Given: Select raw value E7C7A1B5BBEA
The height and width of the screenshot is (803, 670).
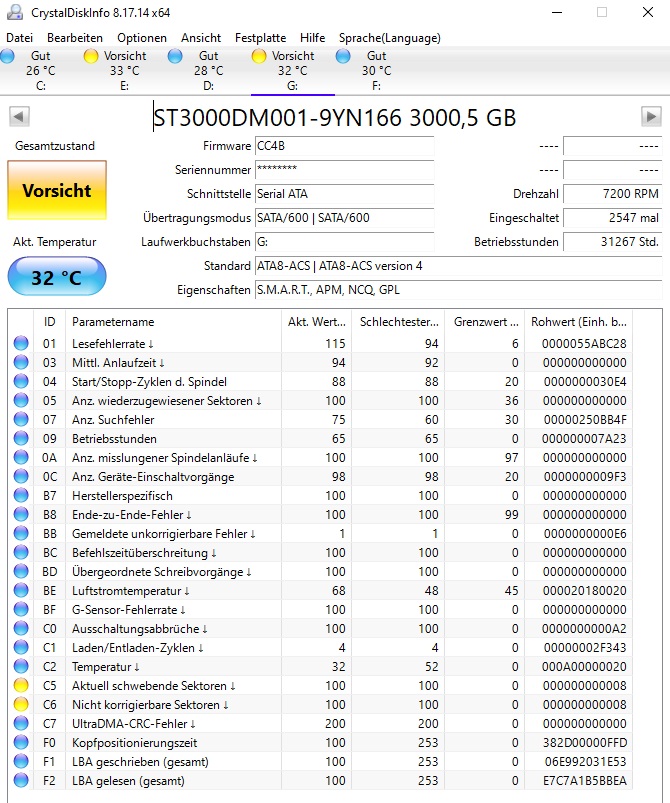Looking at the screenshot, I should pos(584,780).
